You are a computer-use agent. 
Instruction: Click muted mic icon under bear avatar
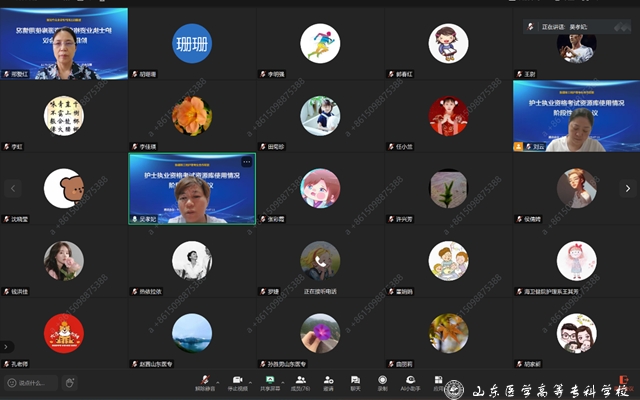click(7, 219)
